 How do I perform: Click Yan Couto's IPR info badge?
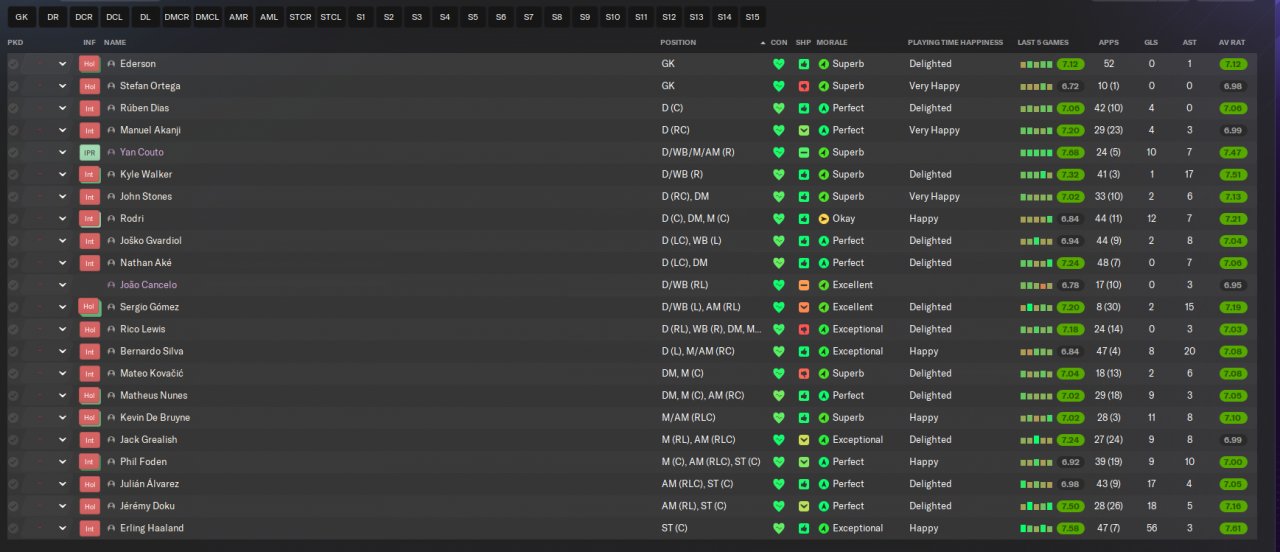point(90,152)
